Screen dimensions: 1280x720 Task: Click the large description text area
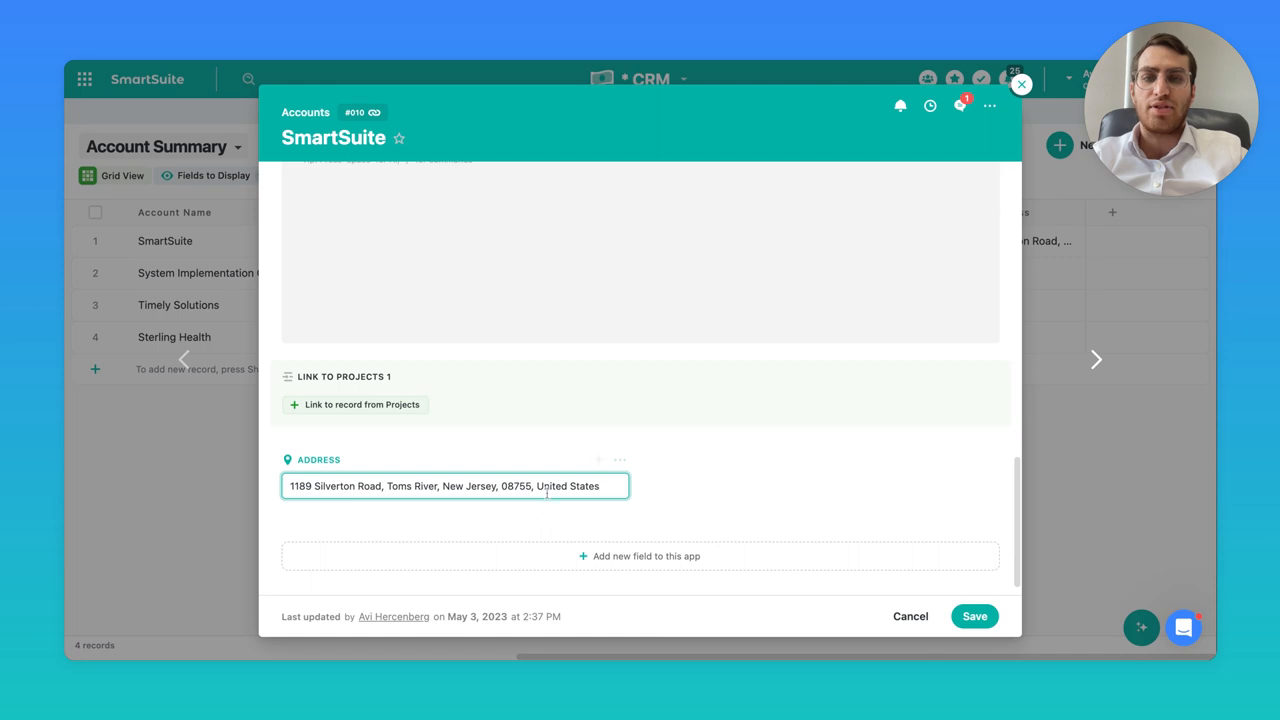click(x=640, y=252)
